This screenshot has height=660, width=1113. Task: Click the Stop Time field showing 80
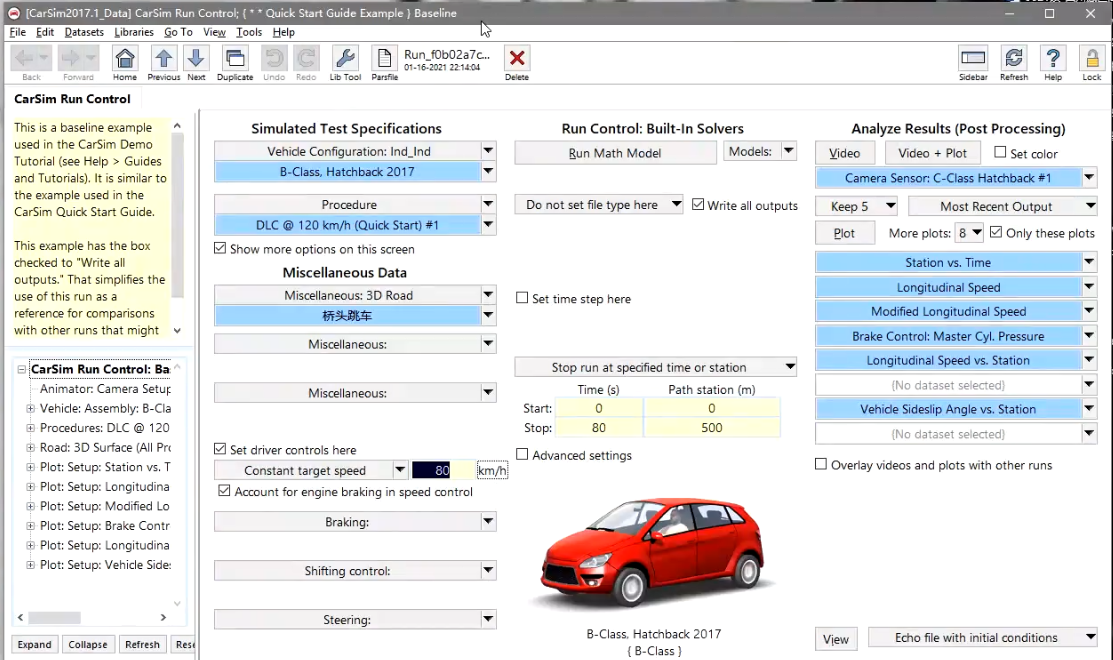599,427
